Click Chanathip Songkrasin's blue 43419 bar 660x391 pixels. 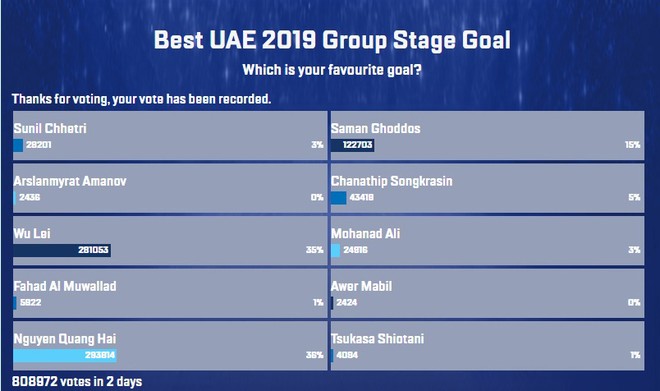click(x=338, y=198)
